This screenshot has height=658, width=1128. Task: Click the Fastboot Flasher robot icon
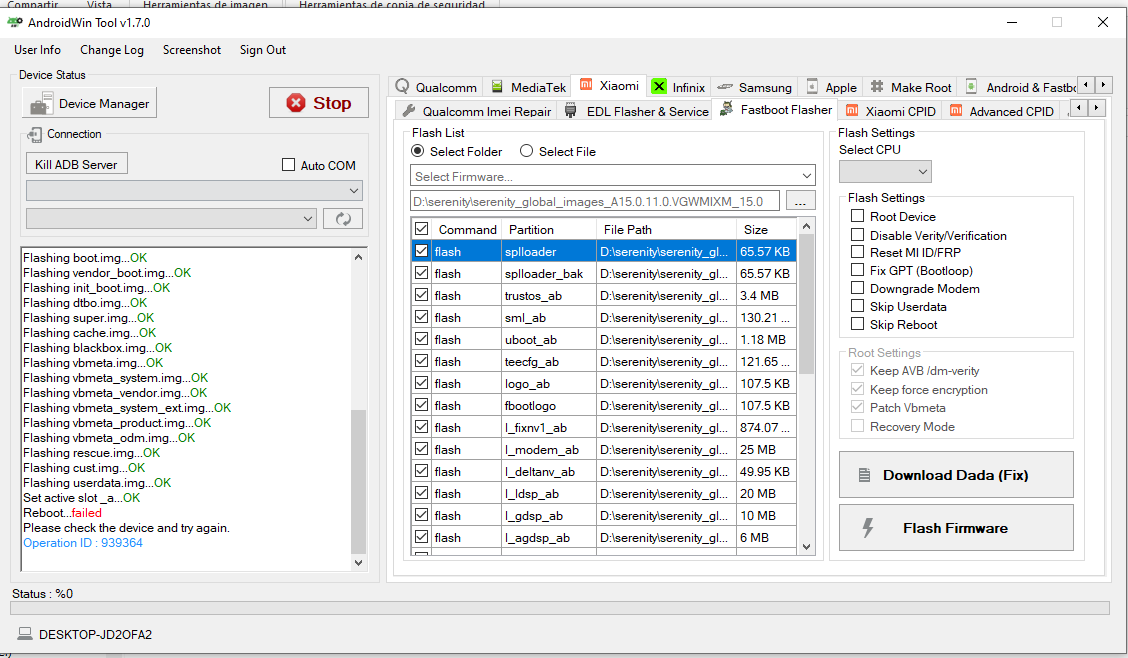(x=727, y=109)
